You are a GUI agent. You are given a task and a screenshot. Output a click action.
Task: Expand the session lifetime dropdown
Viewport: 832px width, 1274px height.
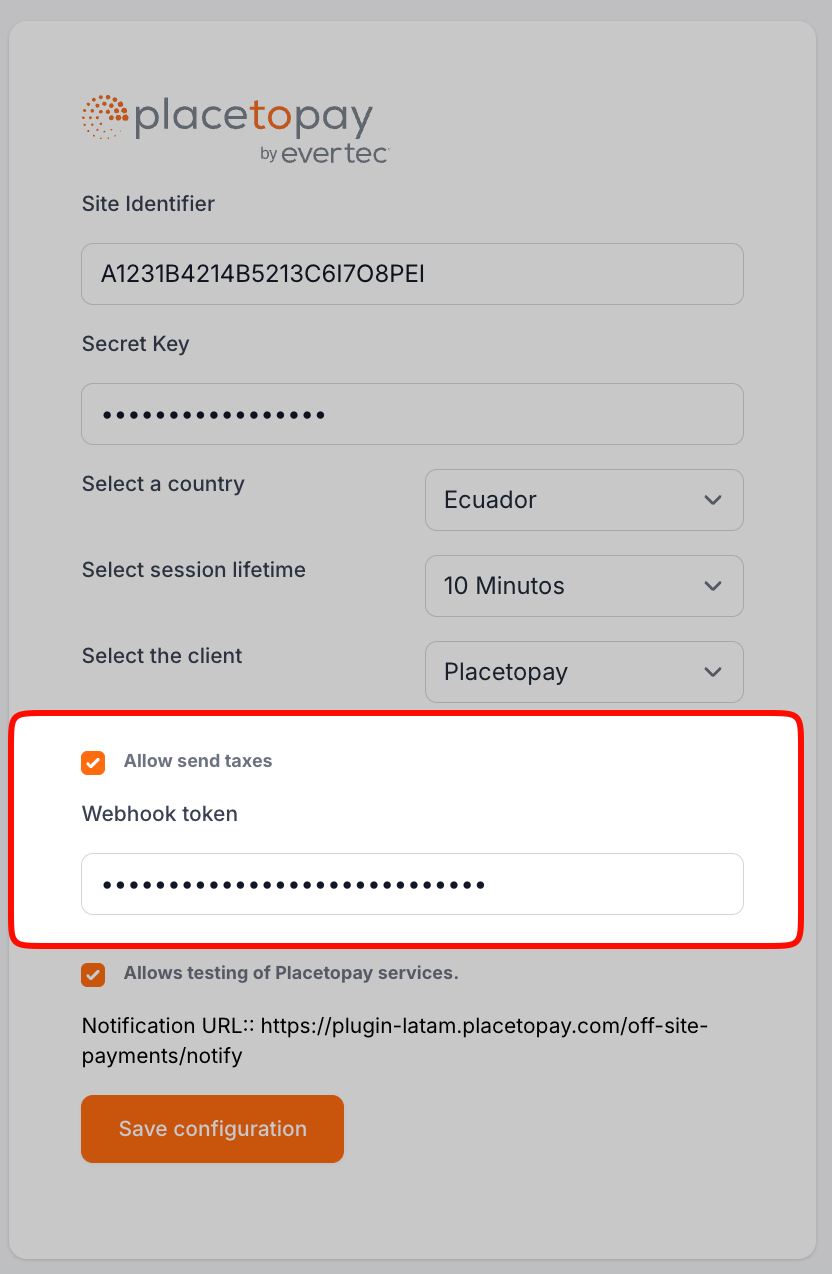pos(583,586)
